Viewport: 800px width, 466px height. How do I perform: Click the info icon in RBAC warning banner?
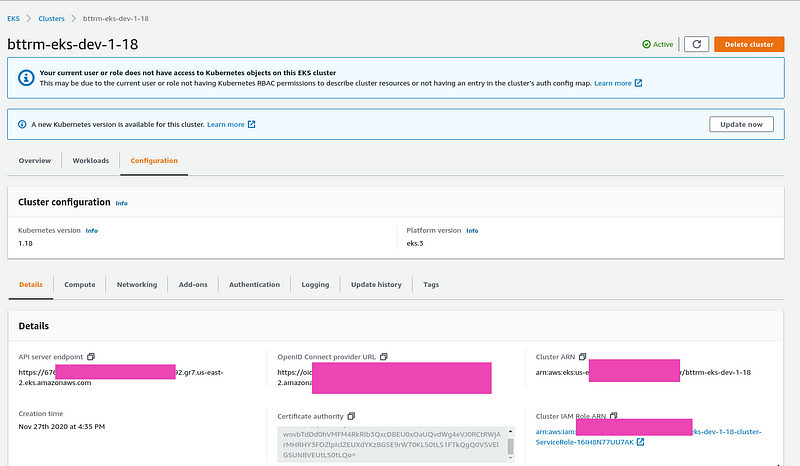pyautogui.click(x=26, y=78)
